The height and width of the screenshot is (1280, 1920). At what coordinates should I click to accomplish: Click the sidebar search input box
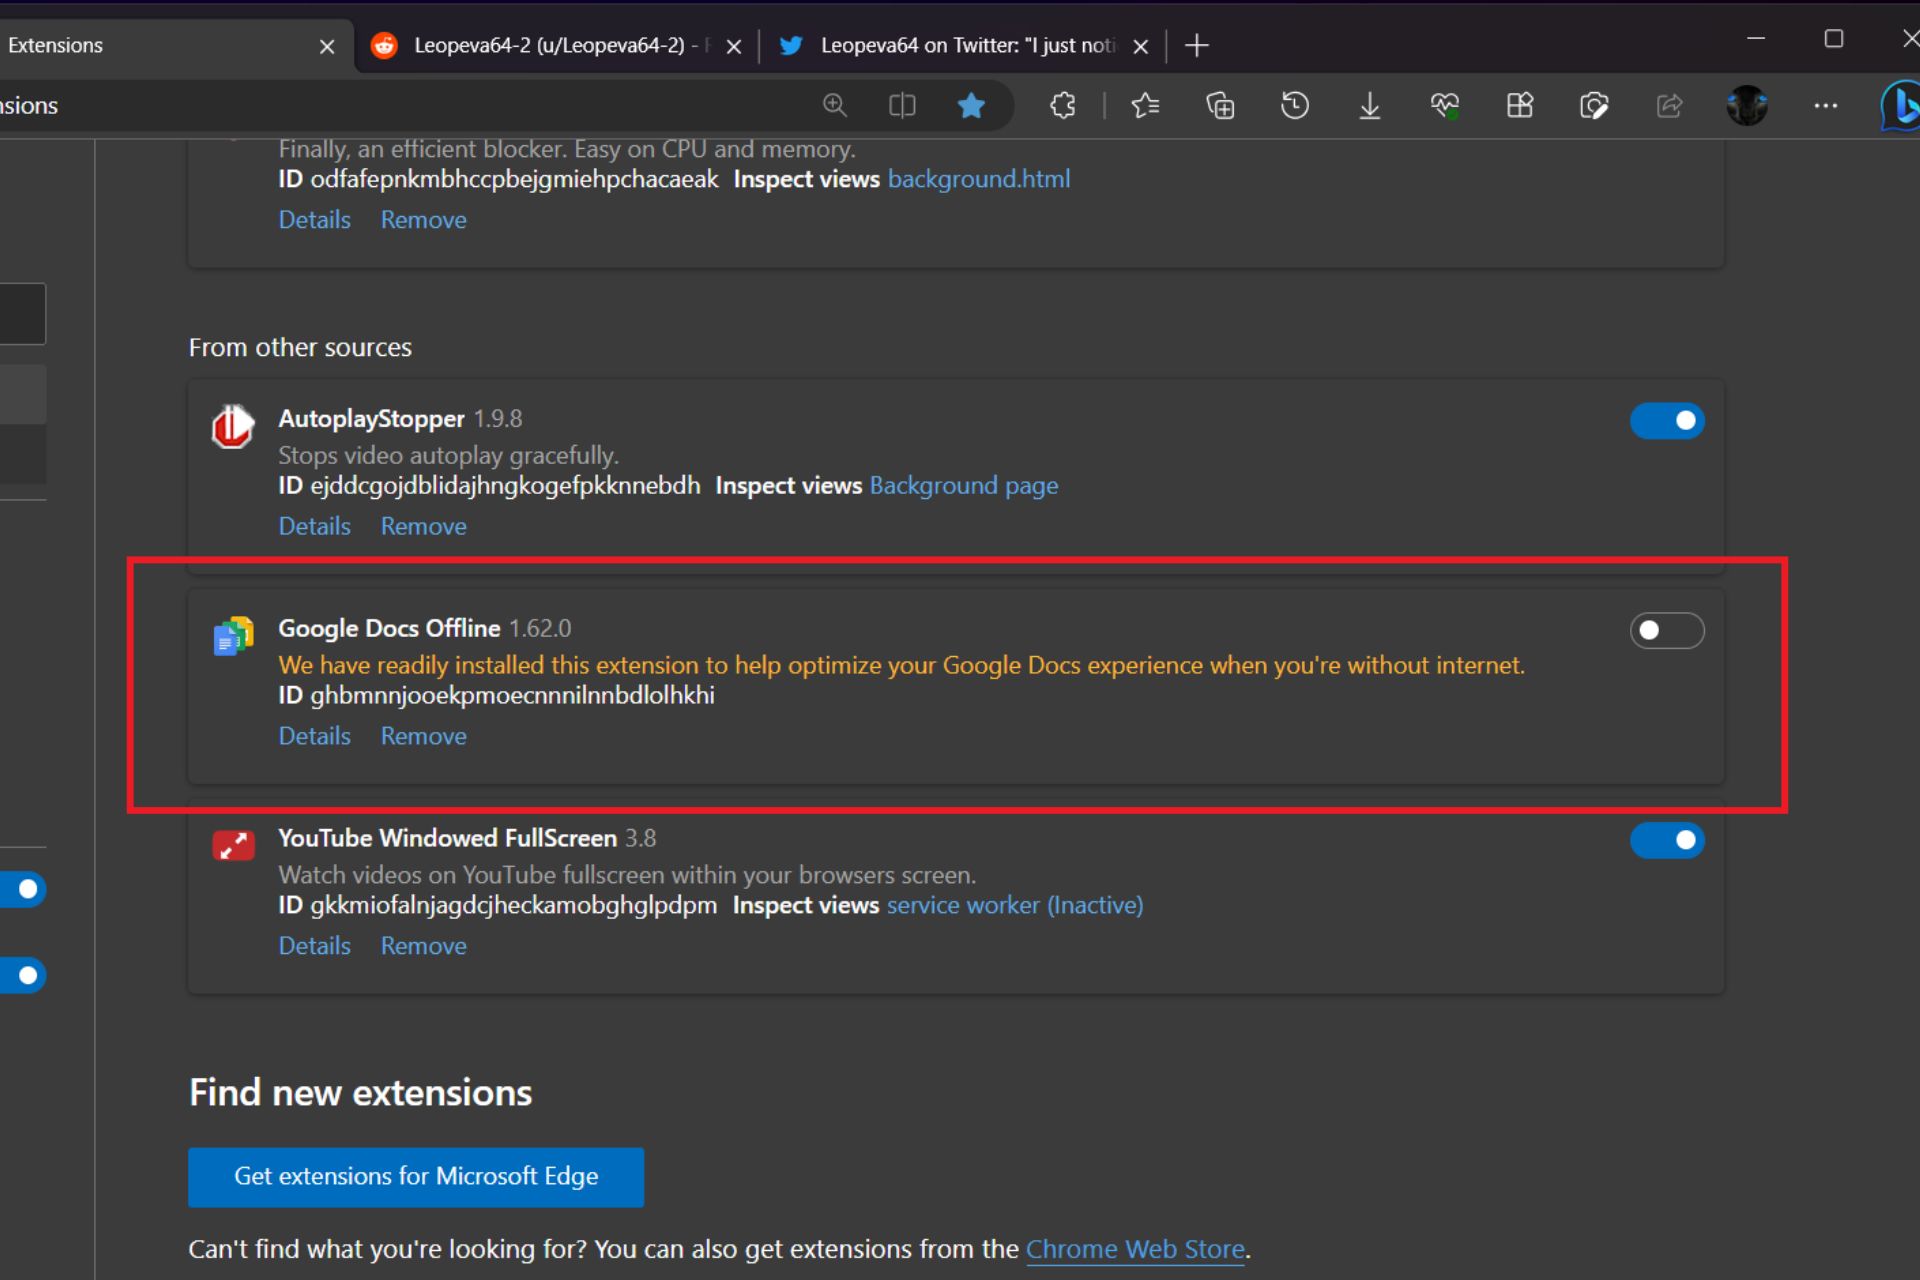tap(22, 314)
